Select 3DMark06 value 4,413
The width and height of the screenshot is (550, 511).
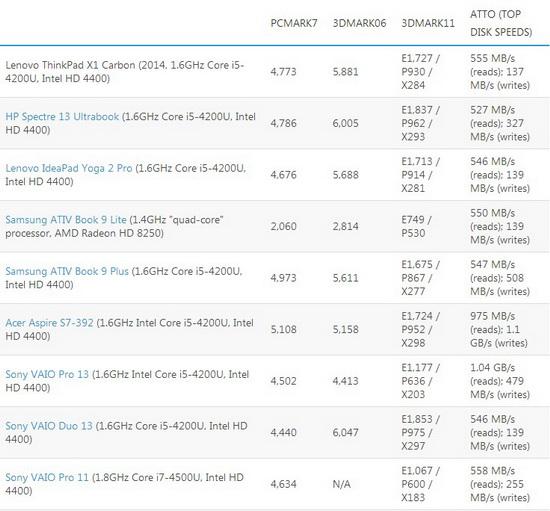[x=346, y=381]
